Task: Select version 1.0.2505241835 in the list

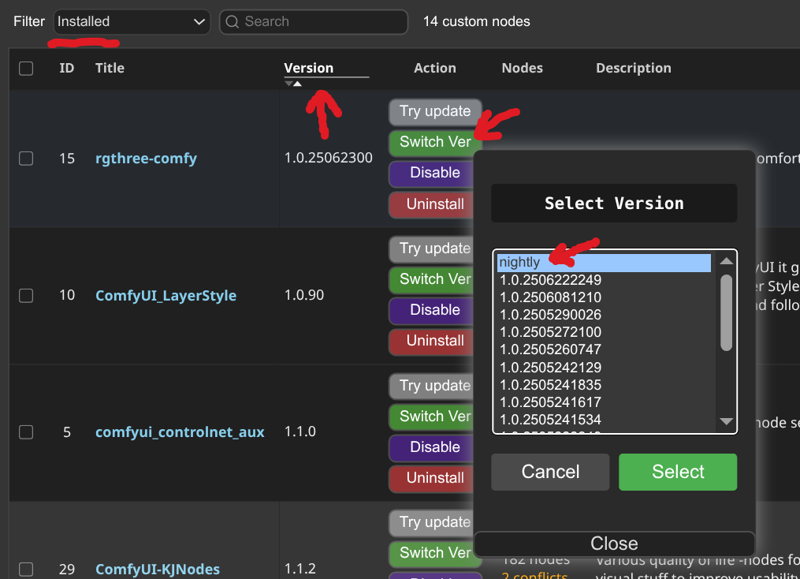Action: 604,385
